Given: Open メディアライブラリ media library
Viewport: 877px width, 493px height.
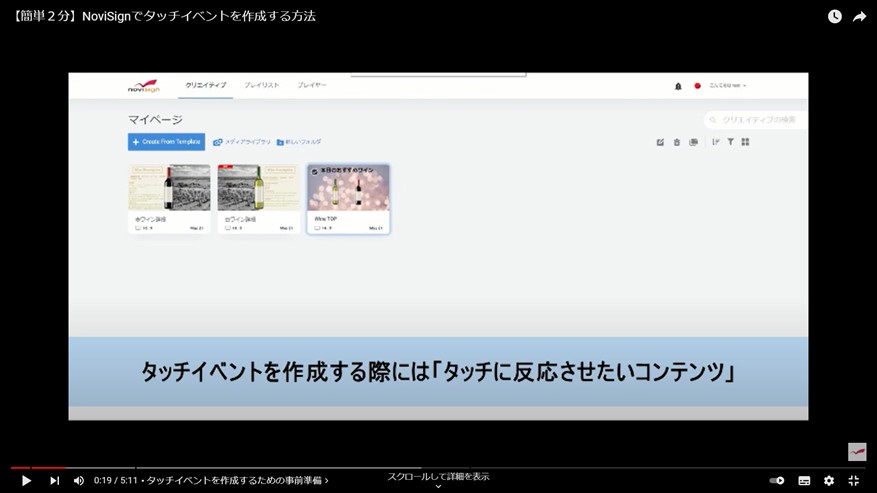Looking at the screenshot, I should coord(242,142).
